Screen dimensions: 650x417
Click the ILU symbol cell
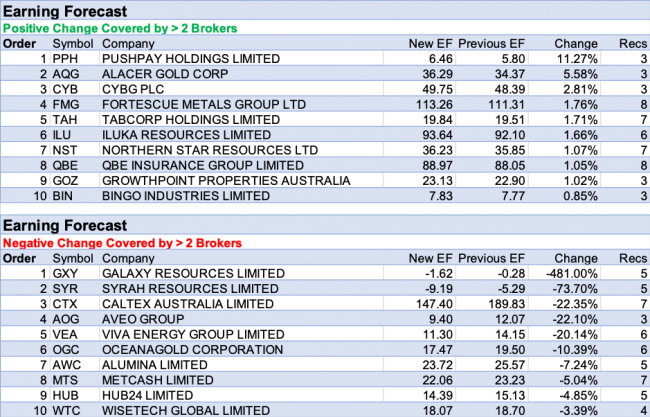tap(63, 135)
